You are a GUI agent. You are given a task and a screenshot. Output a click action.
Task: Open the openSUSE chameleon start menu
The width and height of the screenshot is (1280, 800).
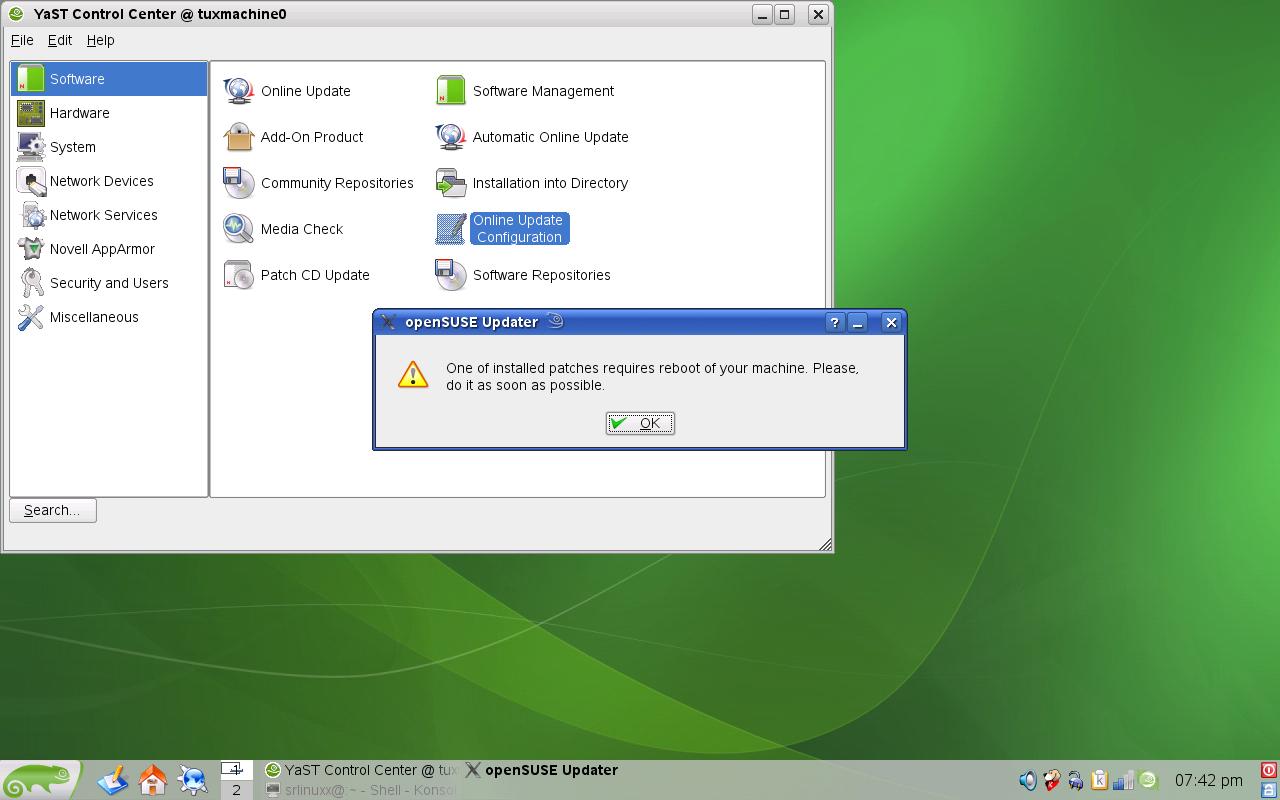tap(40, 780)
